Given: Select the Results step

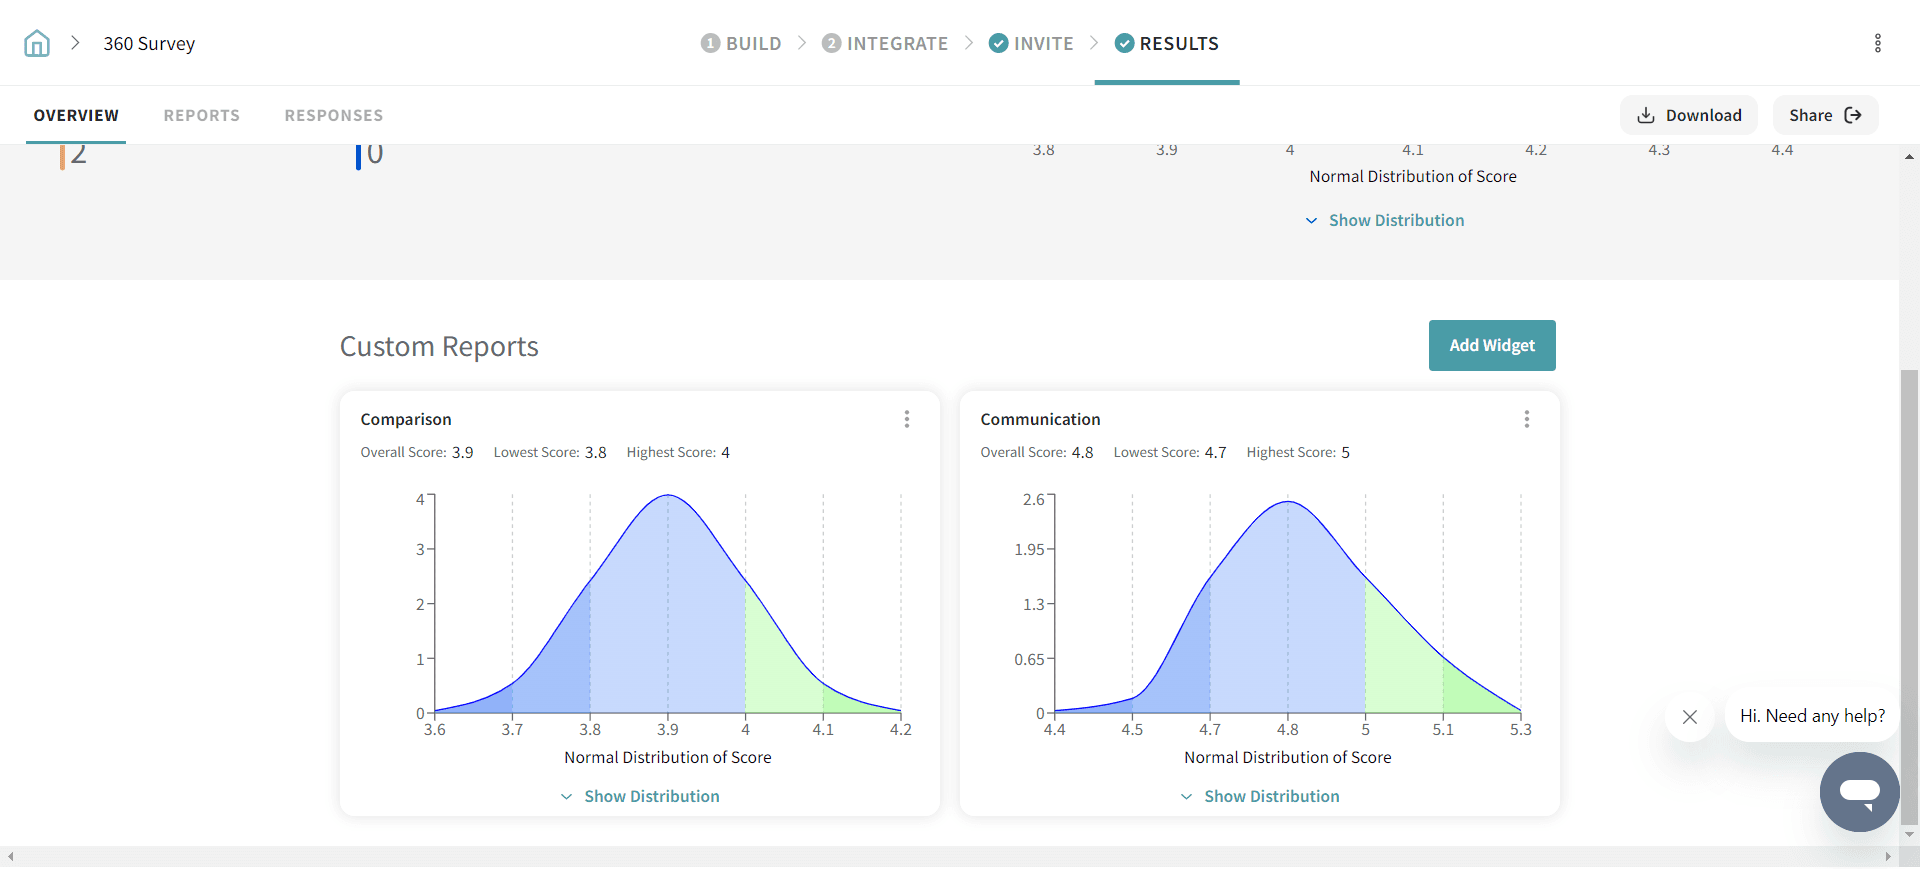Looking at the screenshot, I should 1167,43.
